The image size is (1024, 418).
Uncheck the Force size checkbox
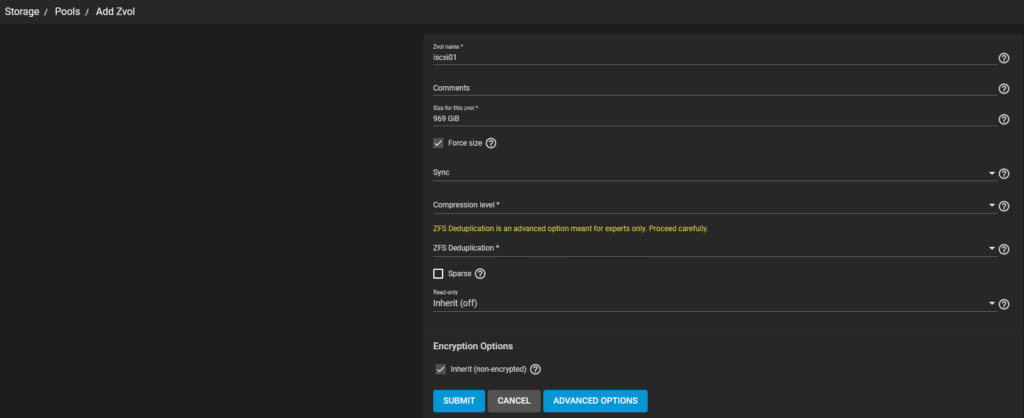(438, 143)
